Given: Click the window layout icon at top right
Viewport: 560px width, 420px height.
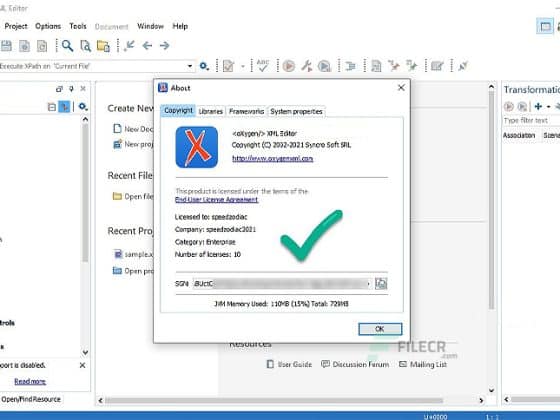Looking at the screenshot, I should point(545,26).
